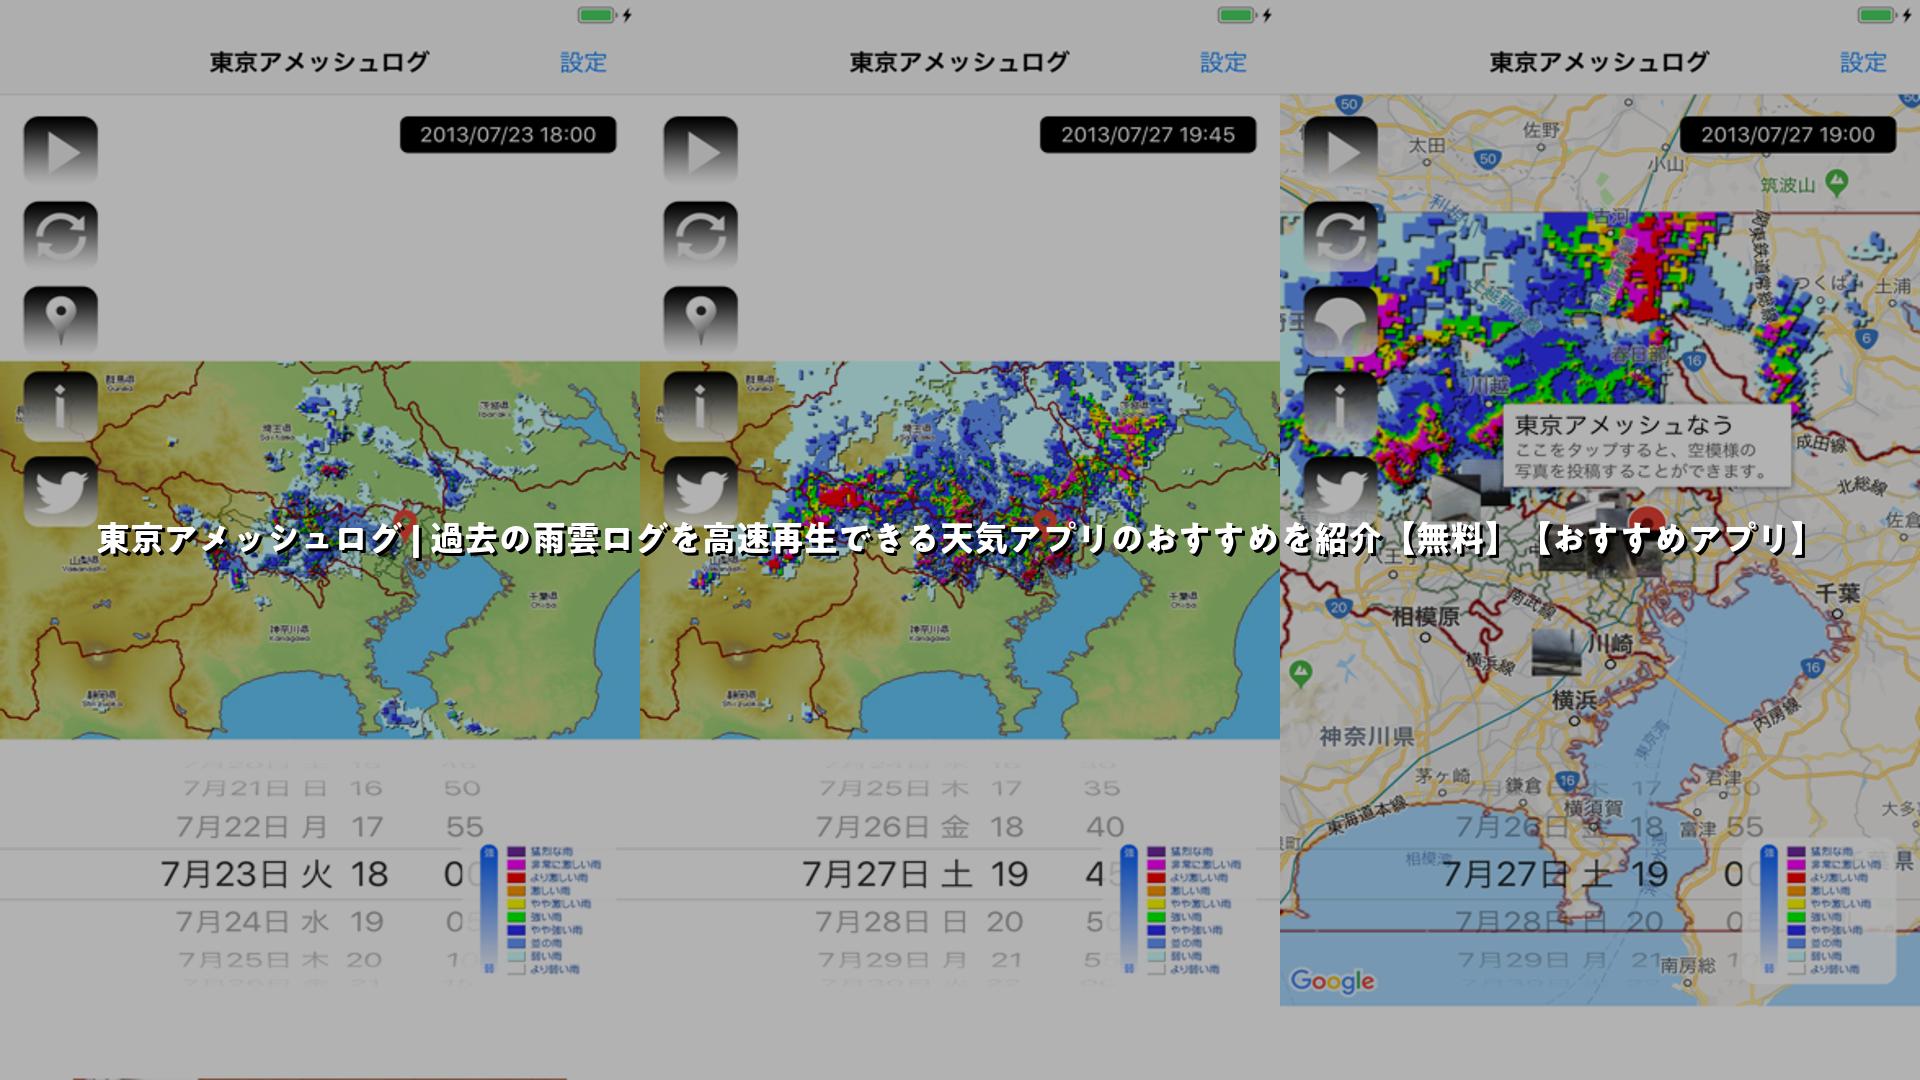This screenshot has width=1920, height=1080.
Task: Tap the battery icon in the right status bar
Action: (x=1877, y=15)
